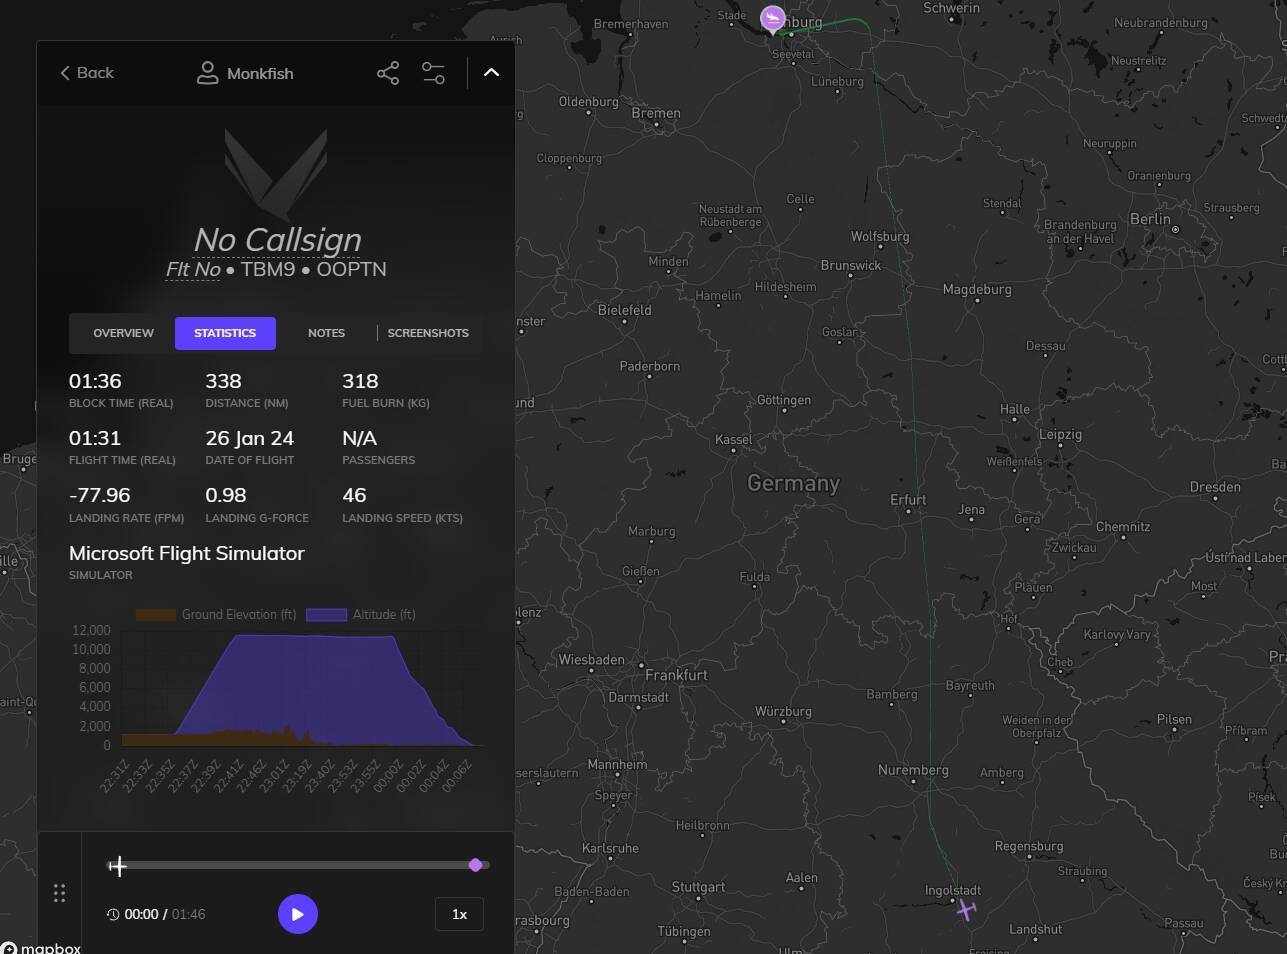Switch to the Overview tab
Image resolution: width=1287 pixels, height=954 pixels.
pos(123,333)
